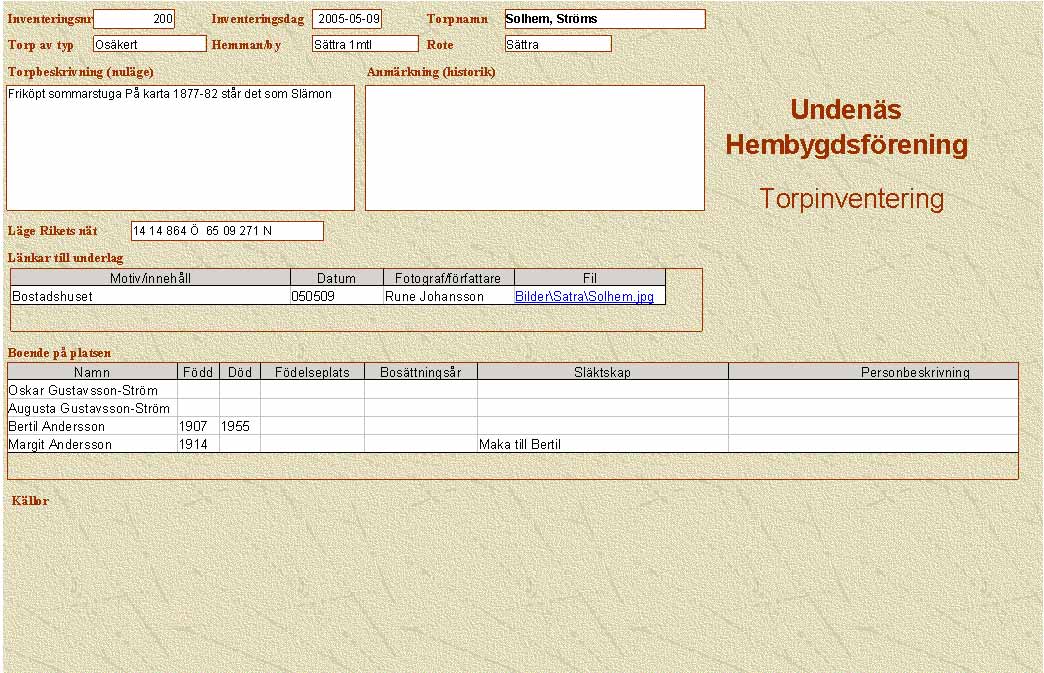1044x673 pixels.
Task: Click the Hemman/by field Sättra 1mtl
Action: tap(364, 44)
